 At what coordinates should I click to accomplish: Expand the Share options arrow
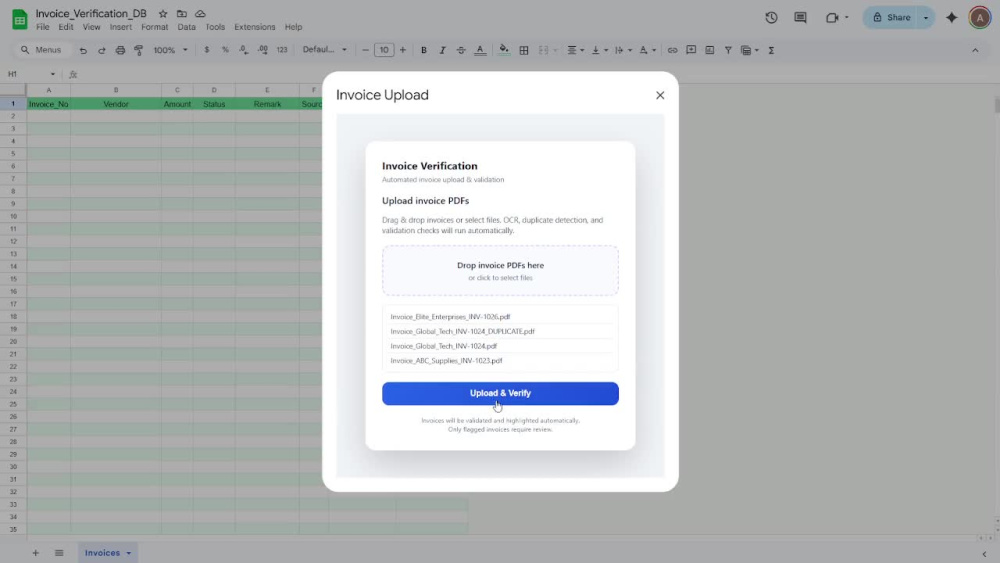coord(926,18)
